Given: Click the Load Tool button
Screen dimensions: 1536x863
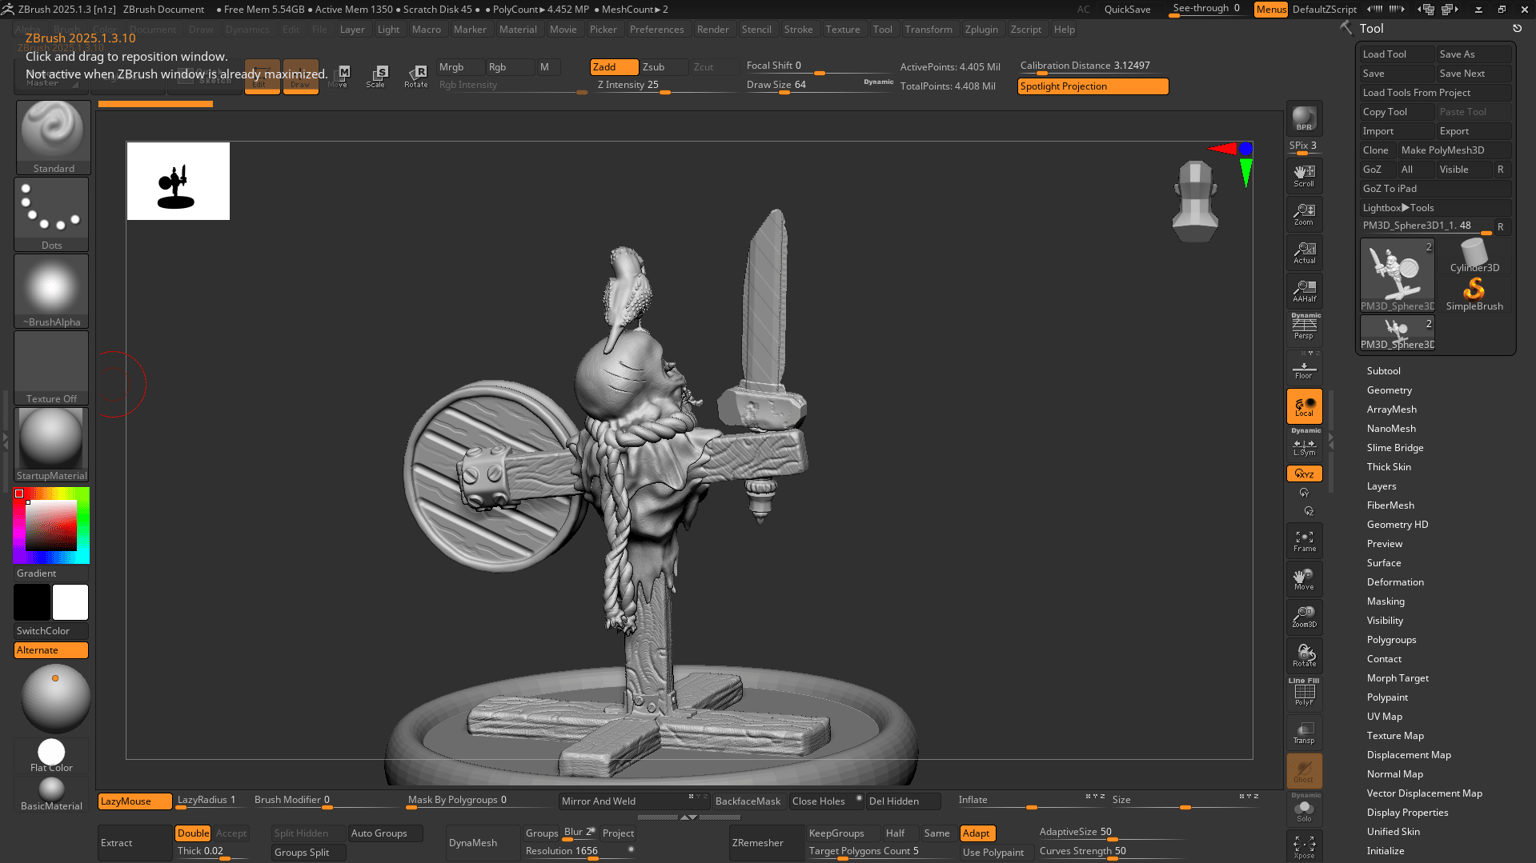Looking at the screenshot, I should pos(1395,54).
